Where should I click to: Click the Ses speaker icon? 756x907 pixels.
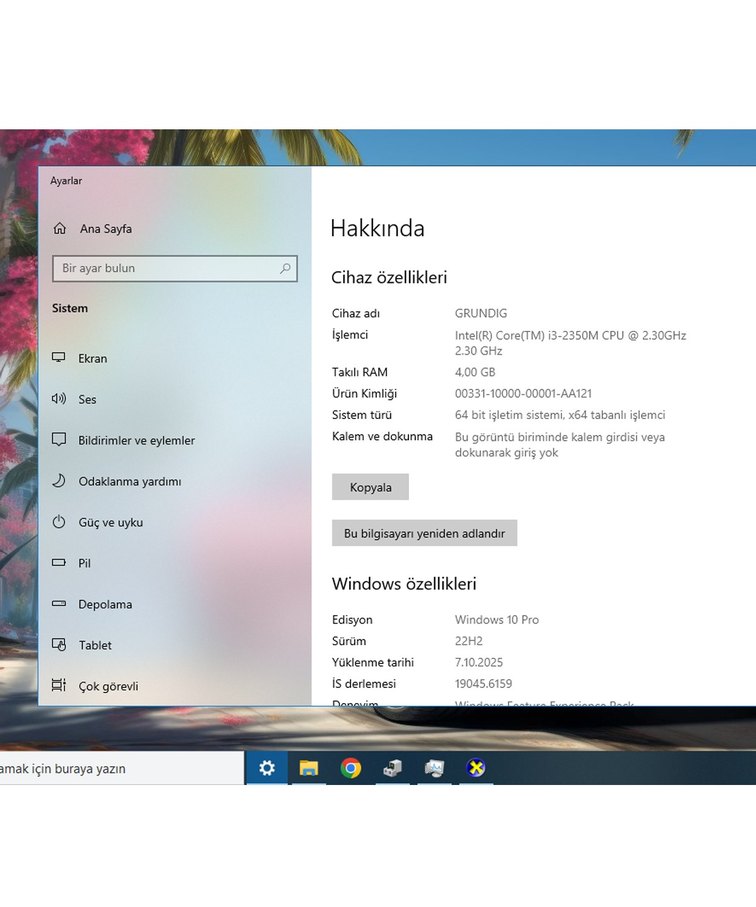(x=58, y=399)
